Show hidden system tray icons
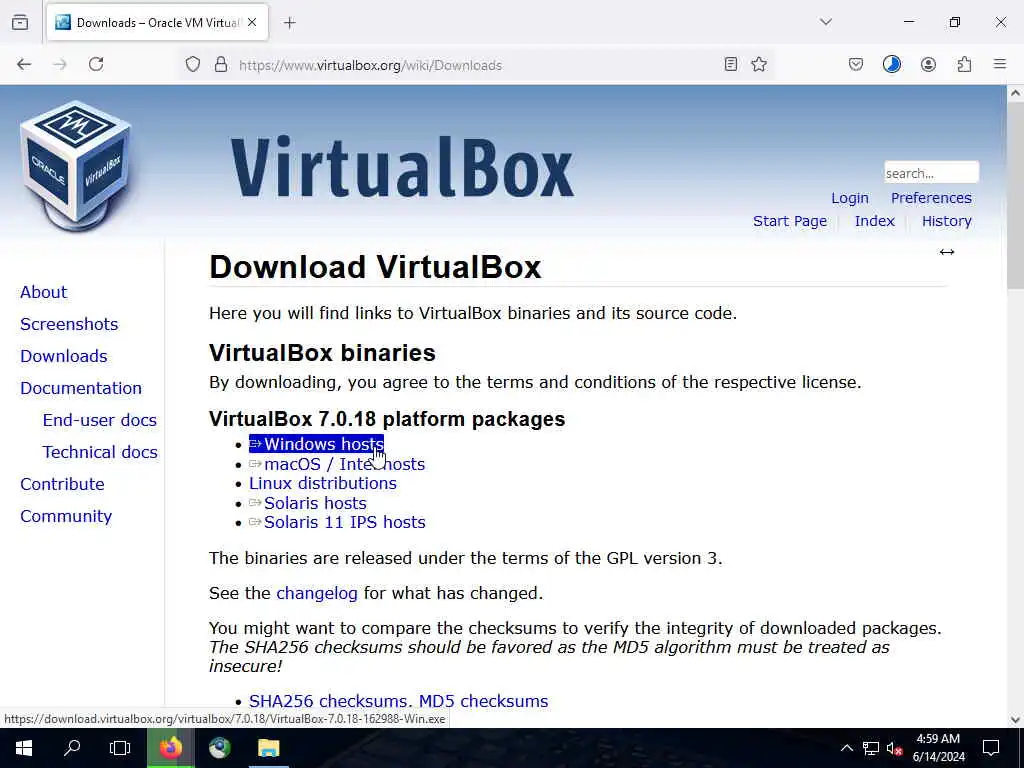 point(846,748)
